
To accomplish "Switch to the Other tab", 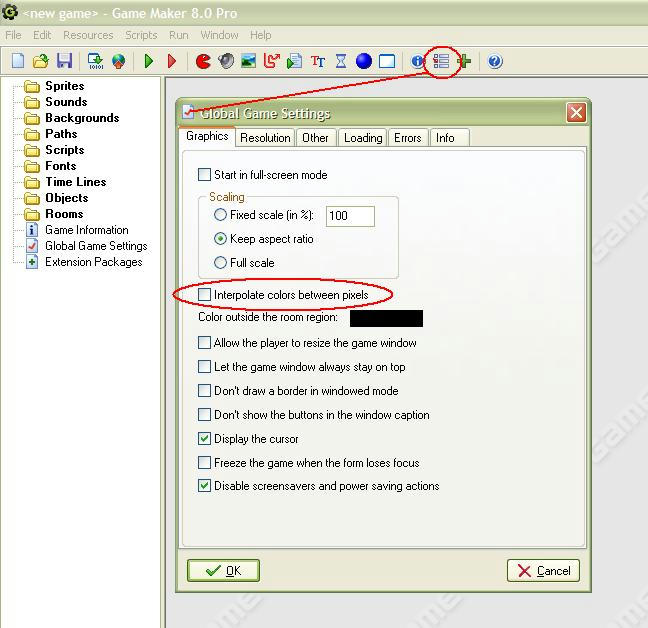I will point(315,138).
